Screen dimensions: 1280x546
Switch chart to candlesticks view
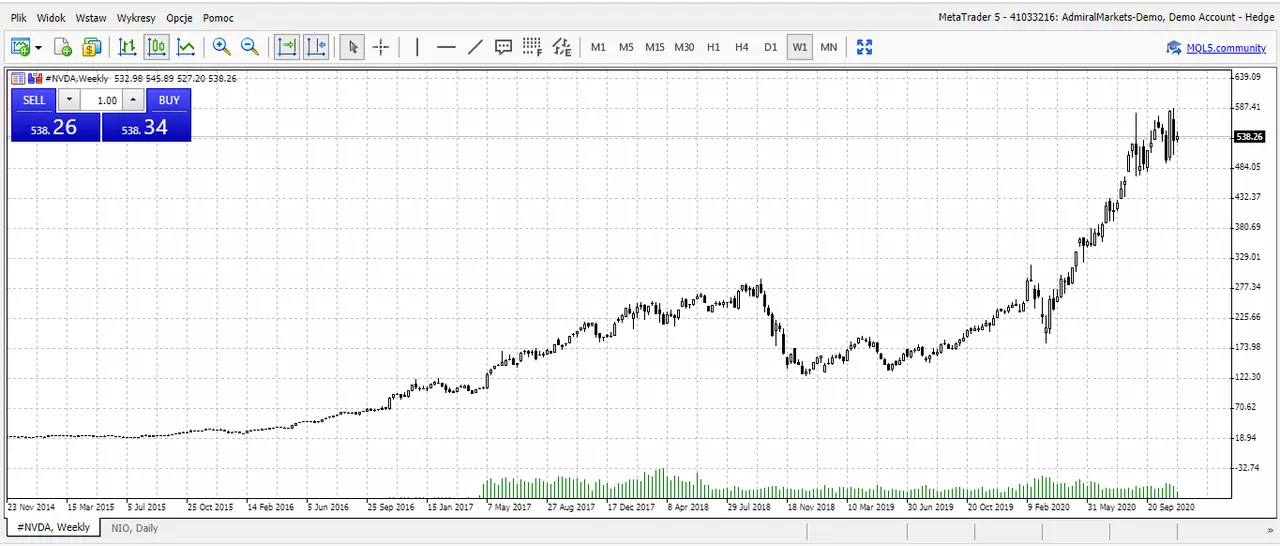(156, 47)
